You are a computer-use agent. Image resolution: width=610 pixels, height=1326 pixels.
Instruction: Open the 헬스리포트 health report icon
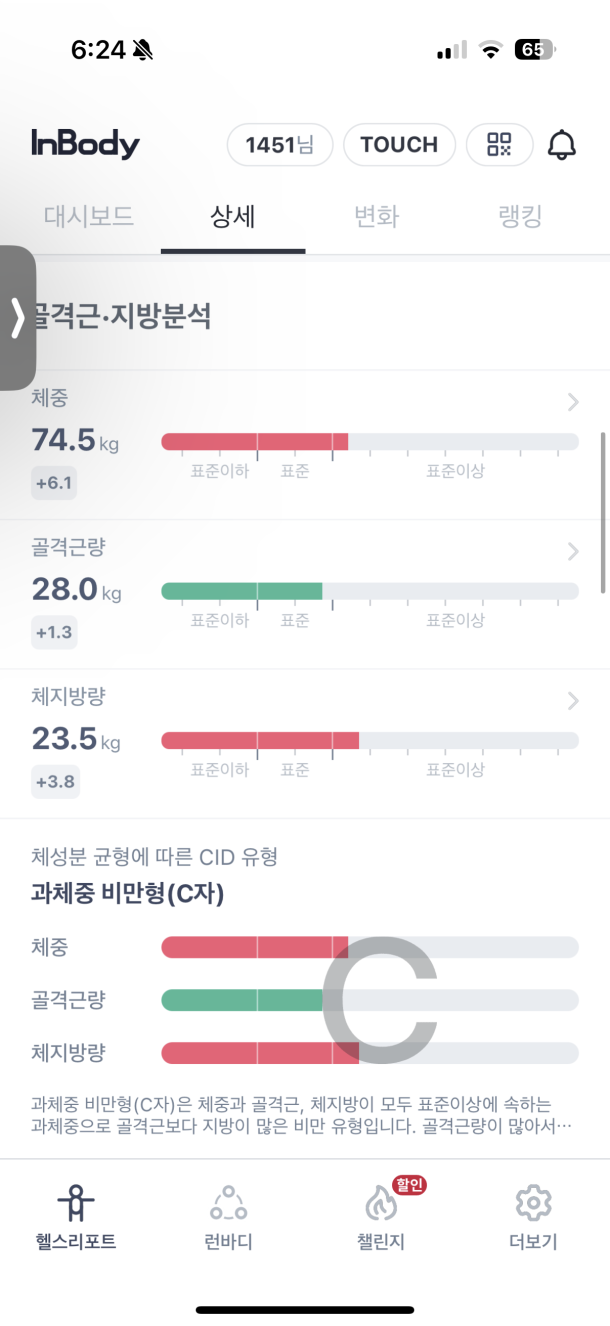point(76,1203)
